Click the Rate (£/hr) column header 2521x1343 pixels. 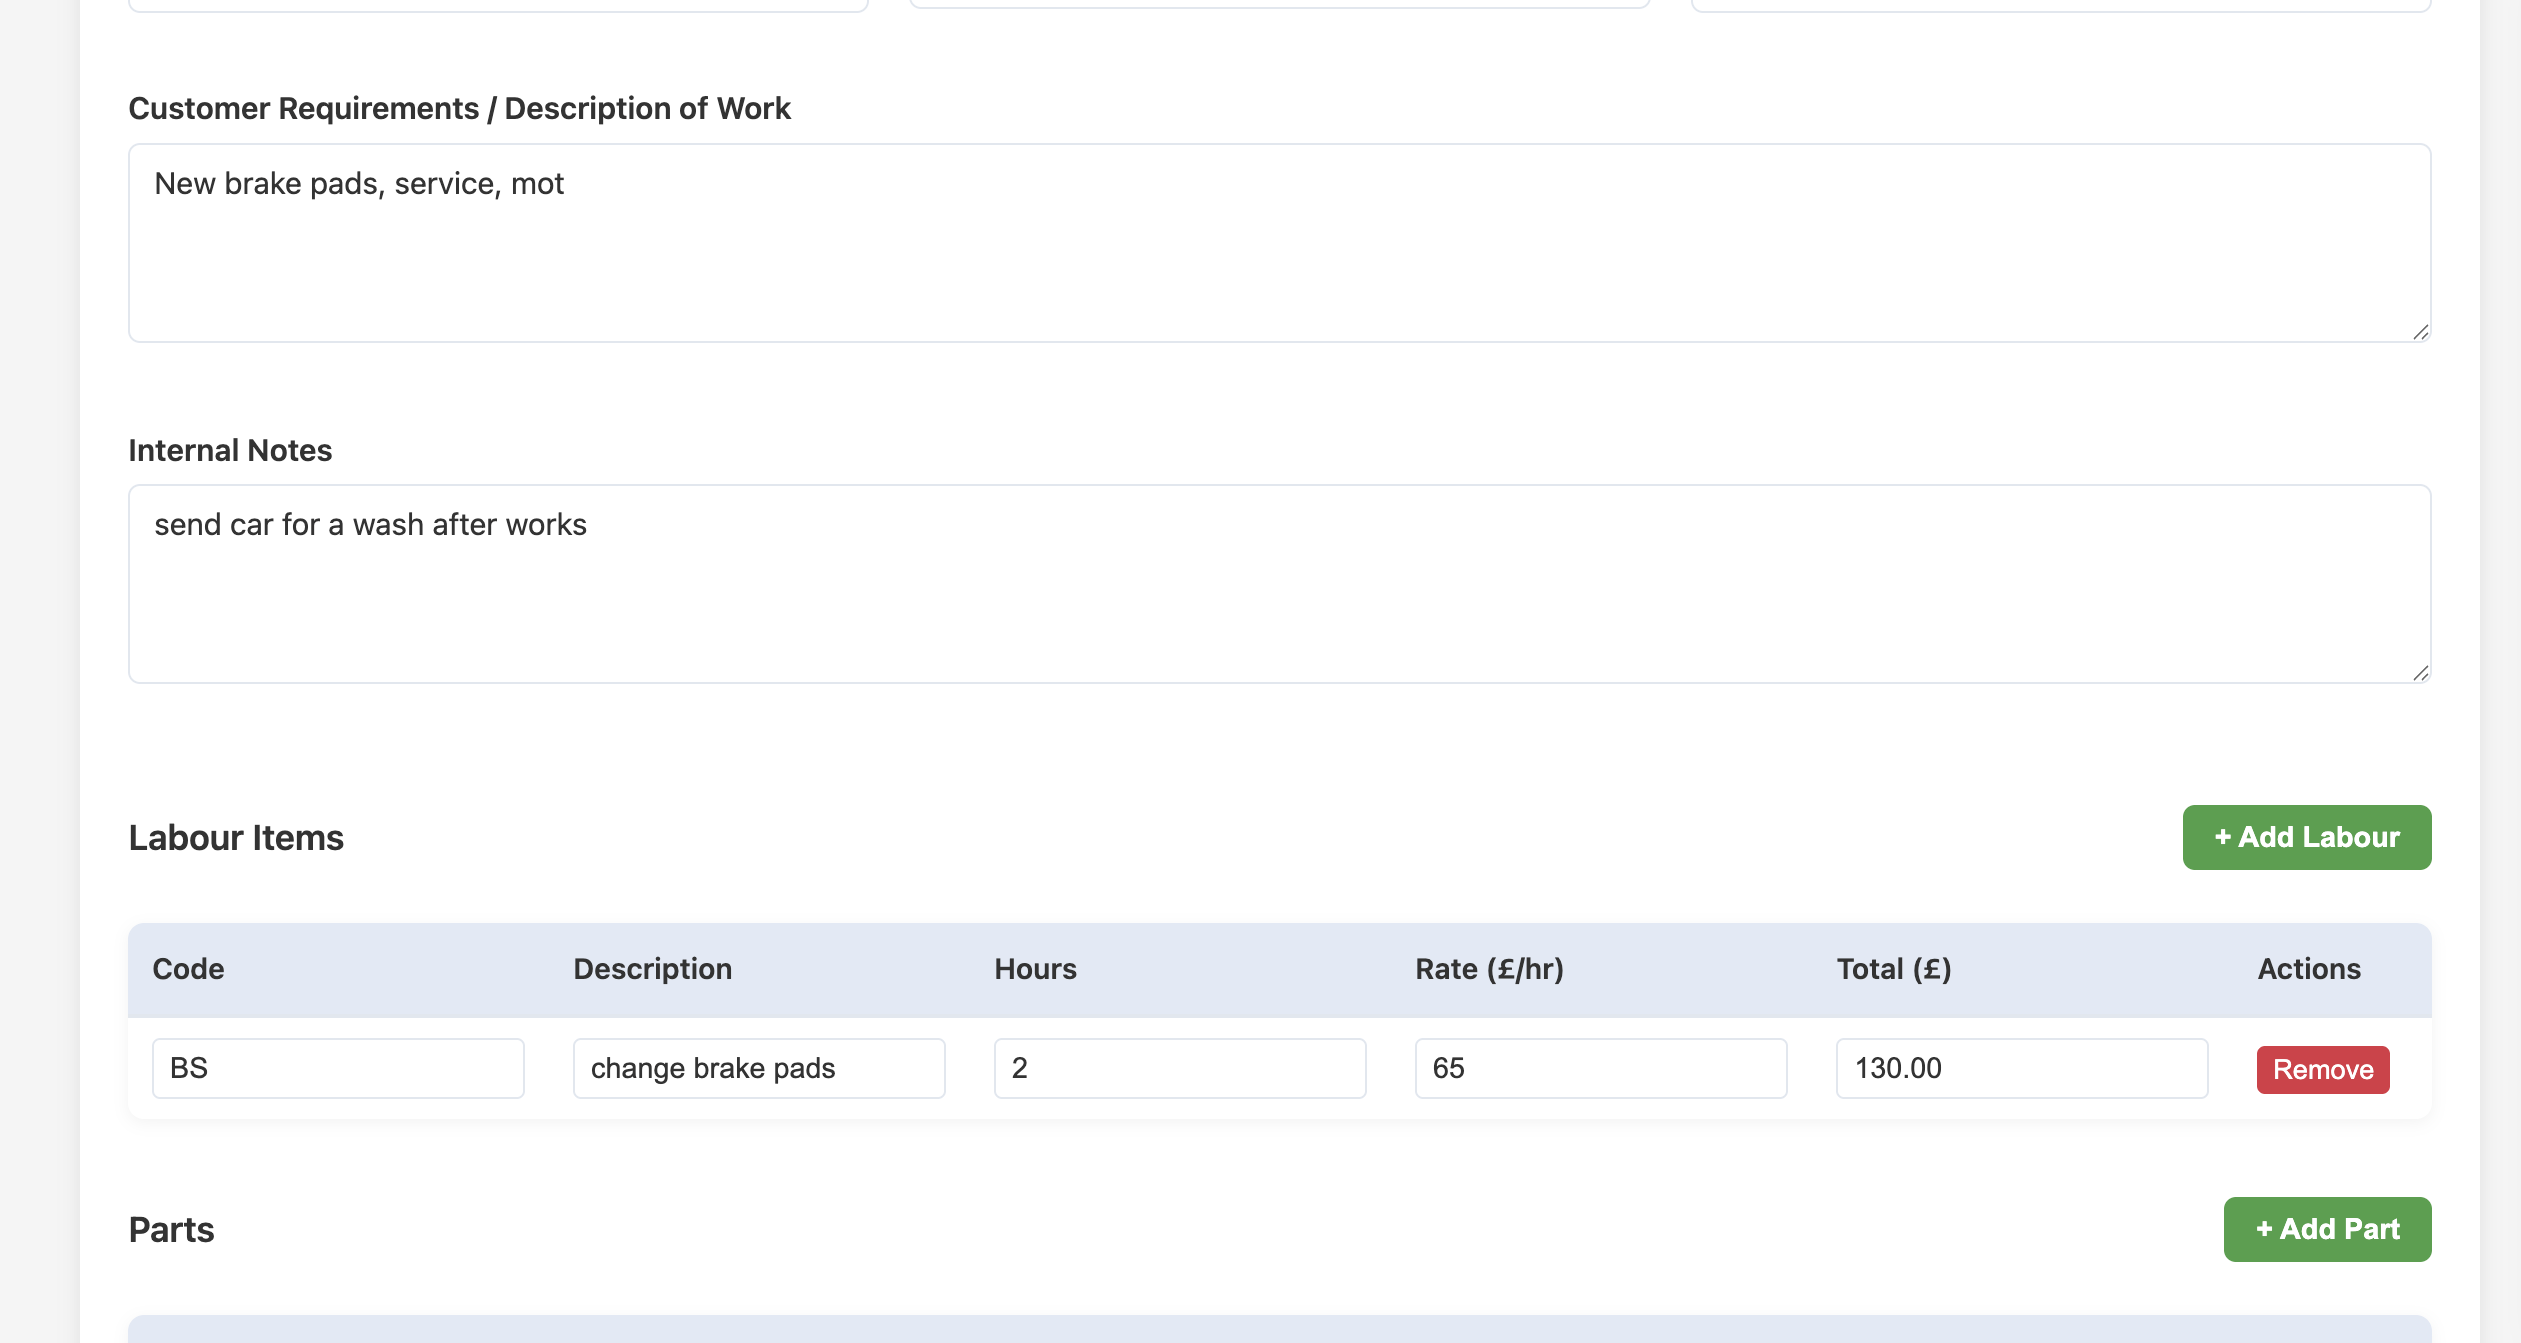pyautogui.click(x=1489, y=969)
